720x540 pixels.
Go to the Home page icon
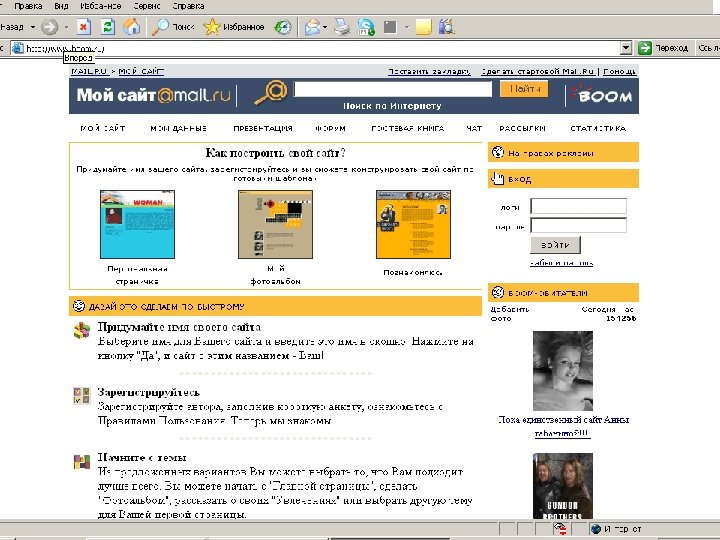tap(132, 27)
